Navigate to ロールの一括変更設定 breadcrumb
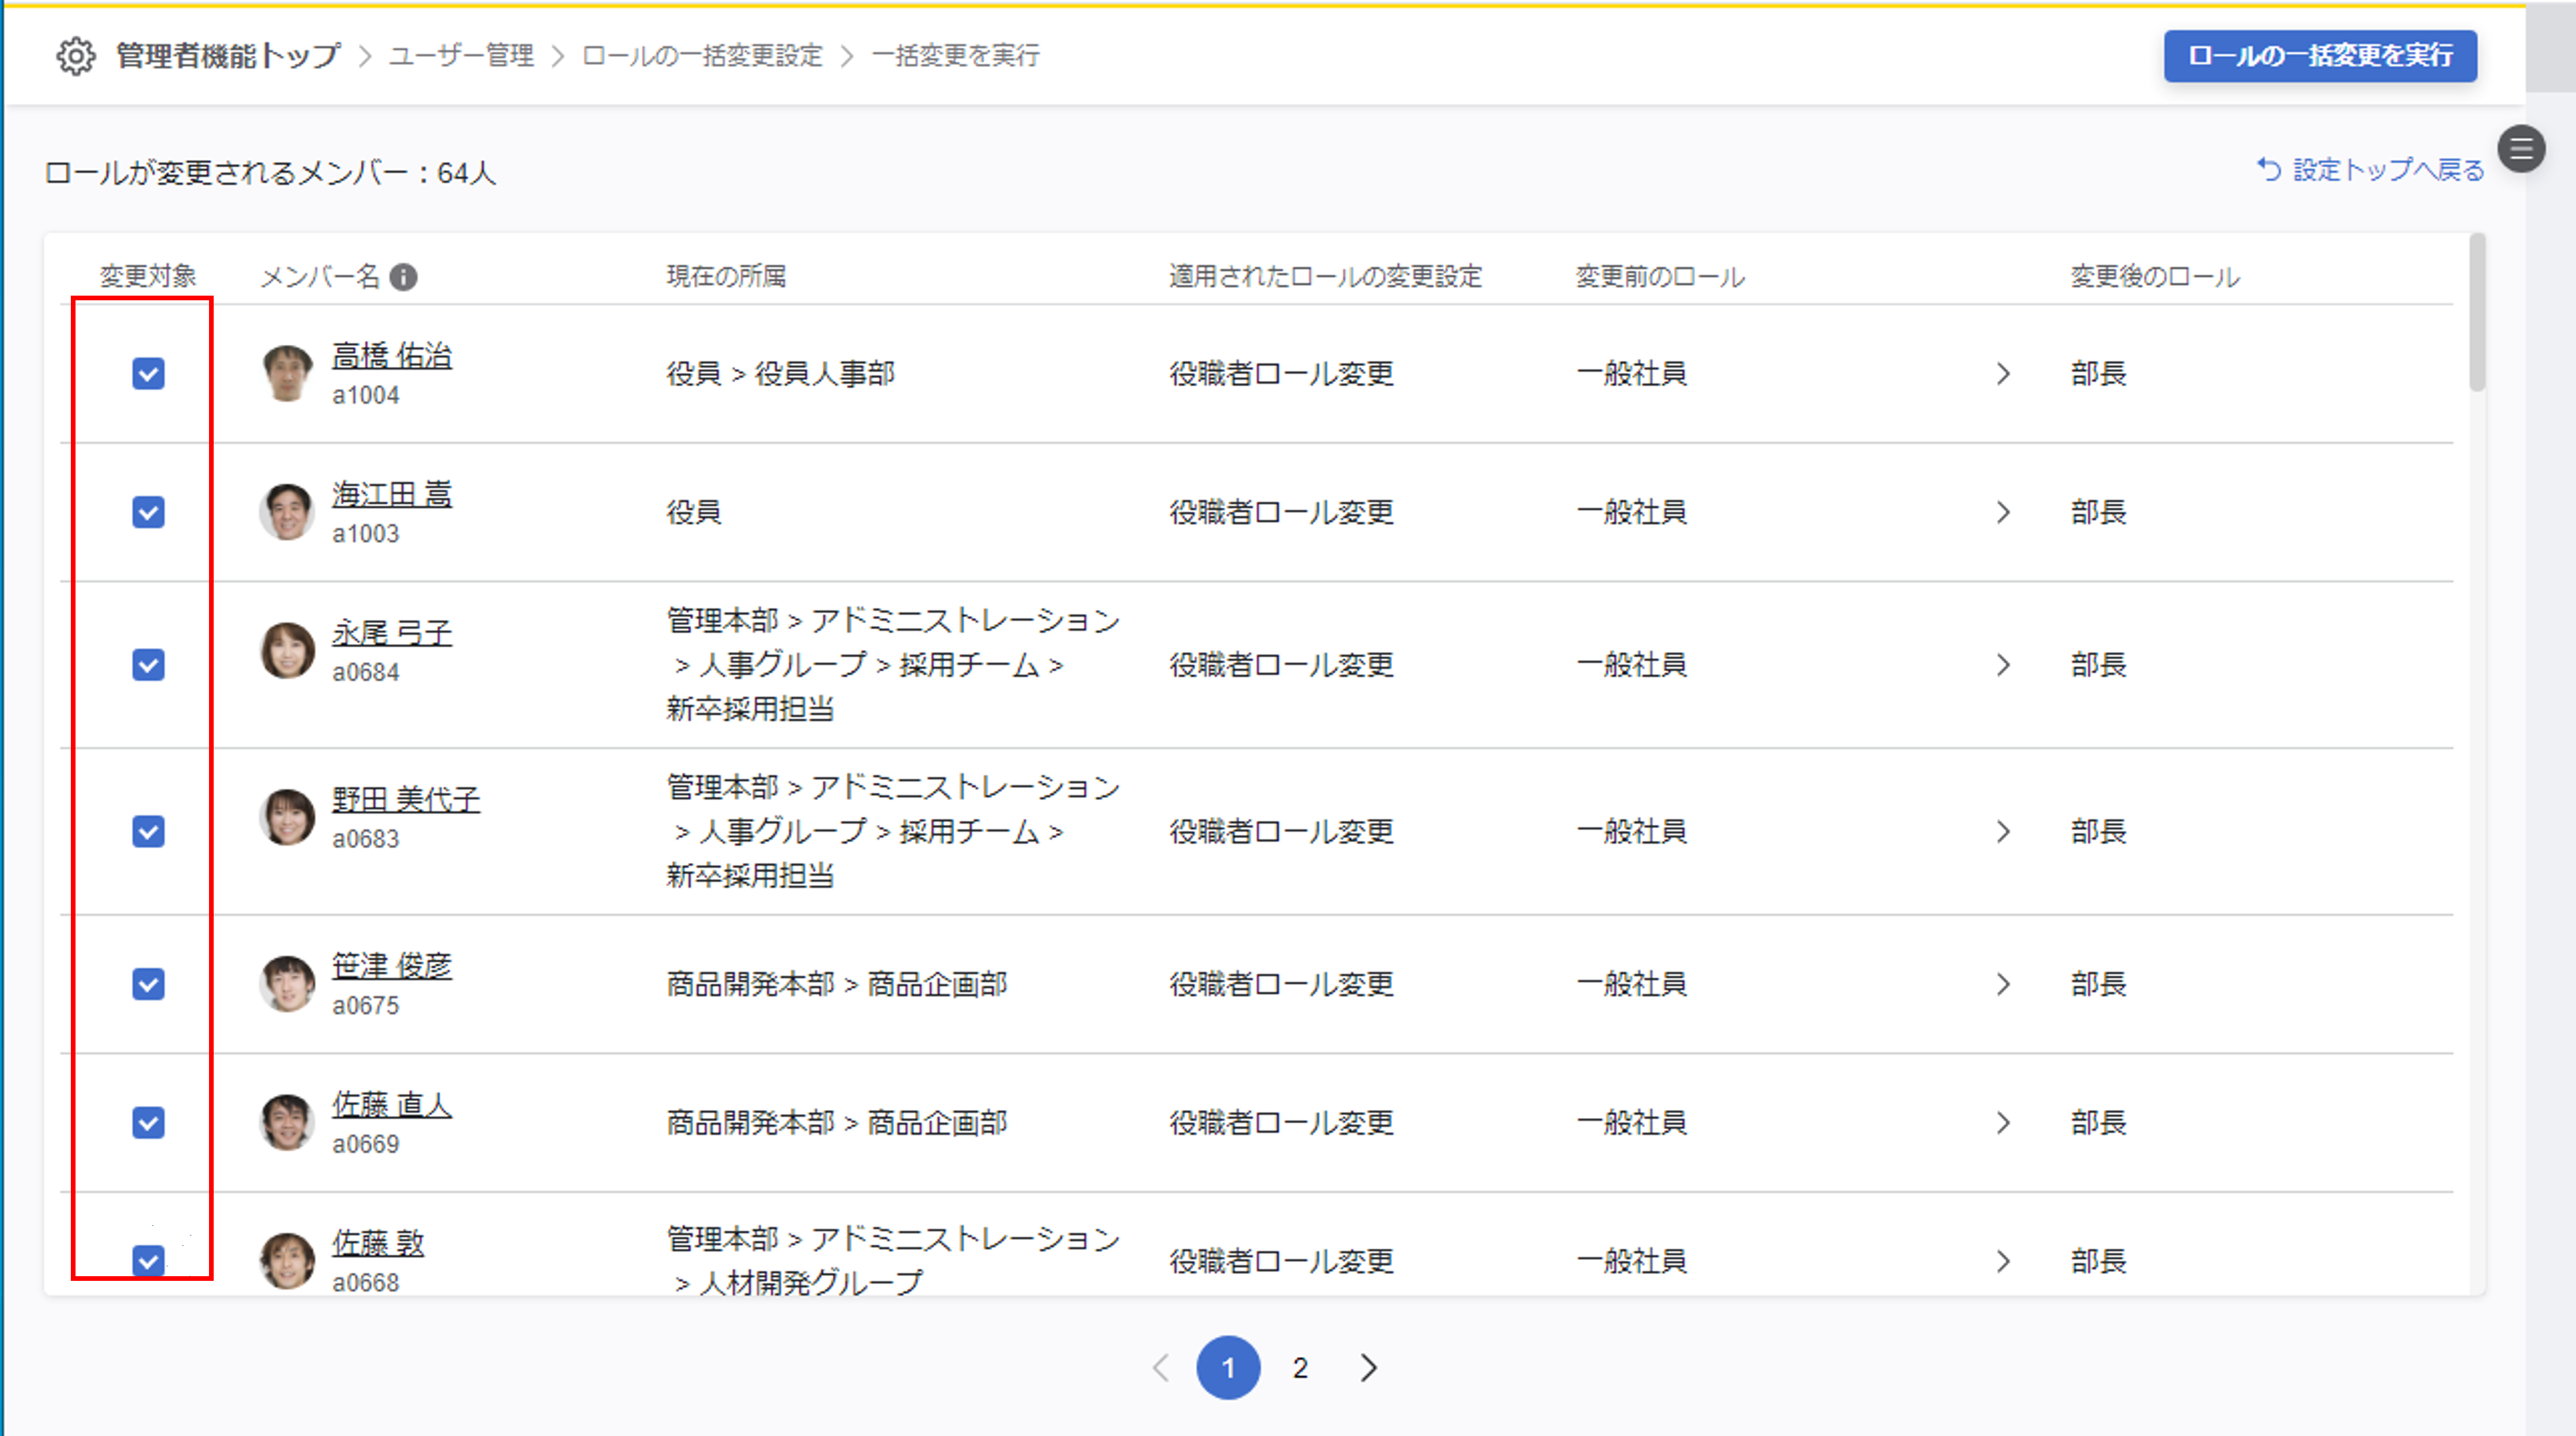The height and width of the screenshot is (1436, 2576). [x=702, y=56]
